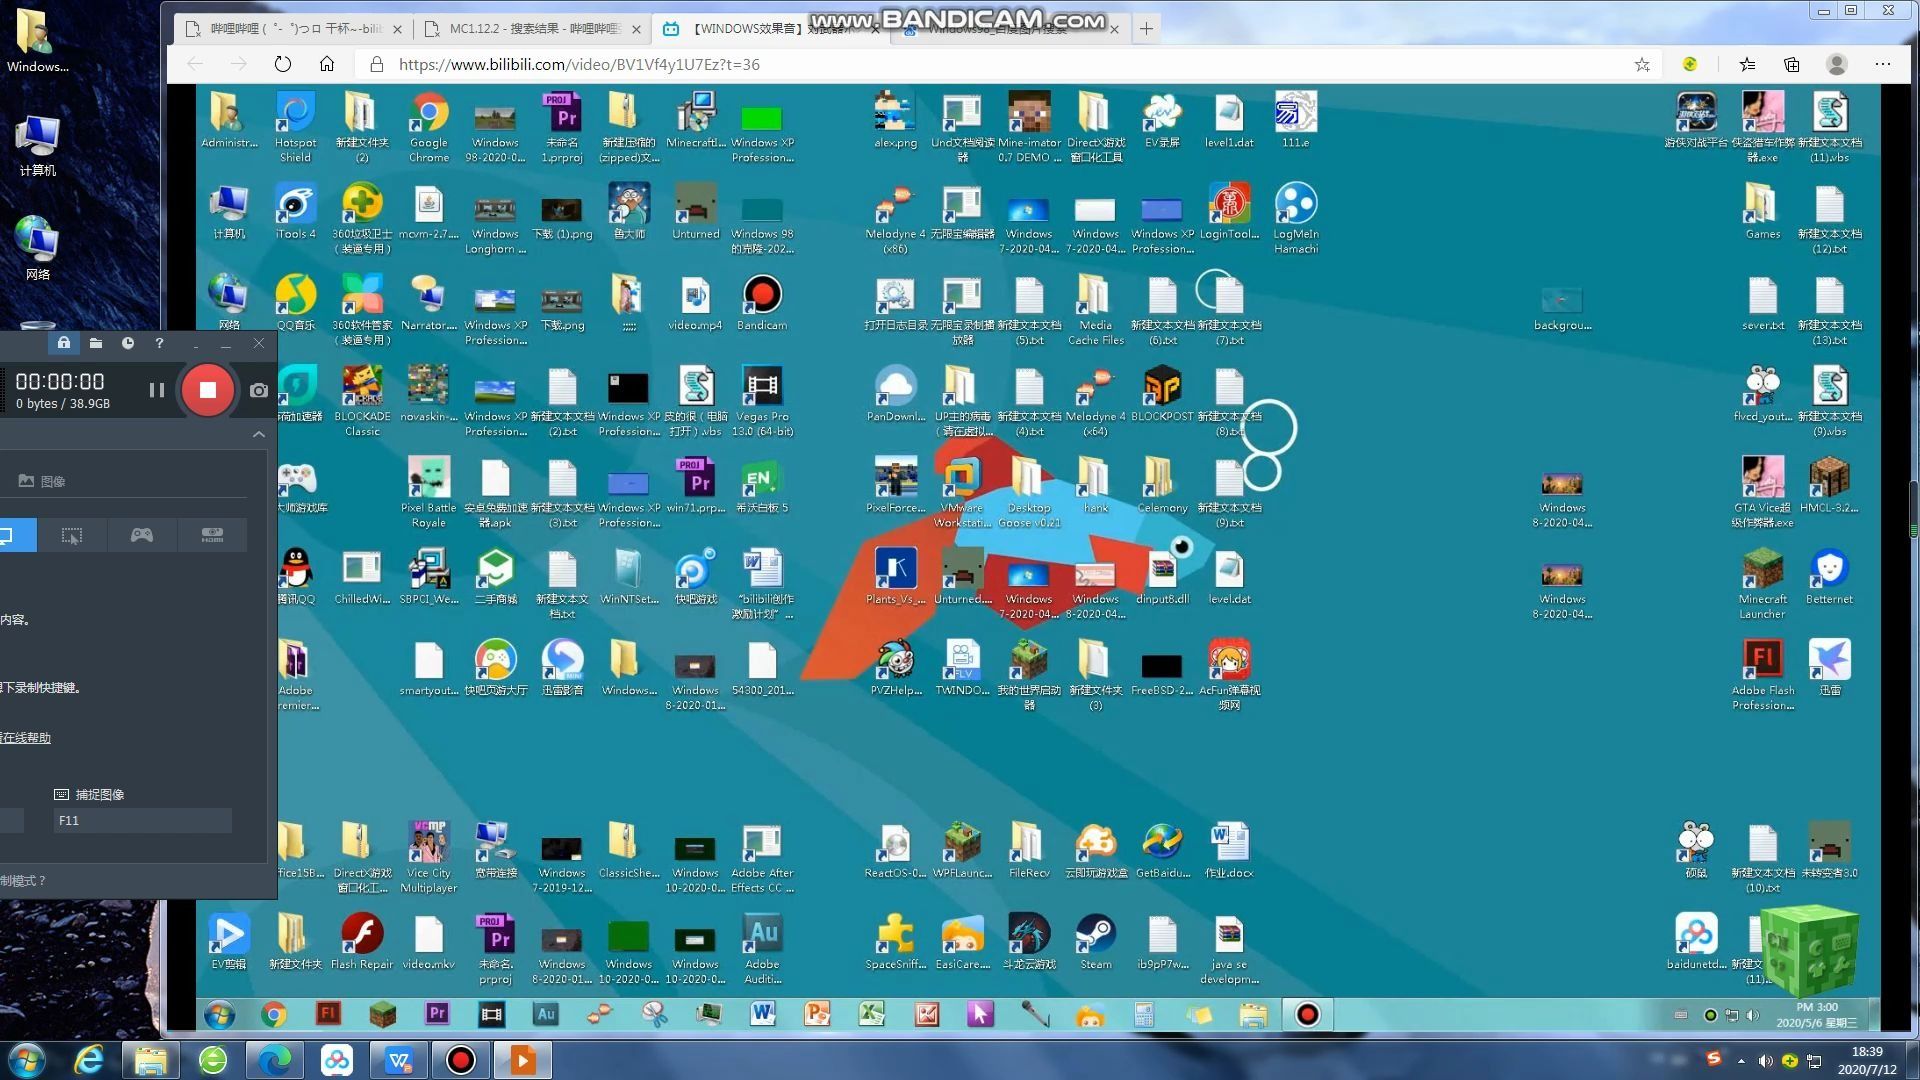Add page to favorites star

click(1642, 64)
